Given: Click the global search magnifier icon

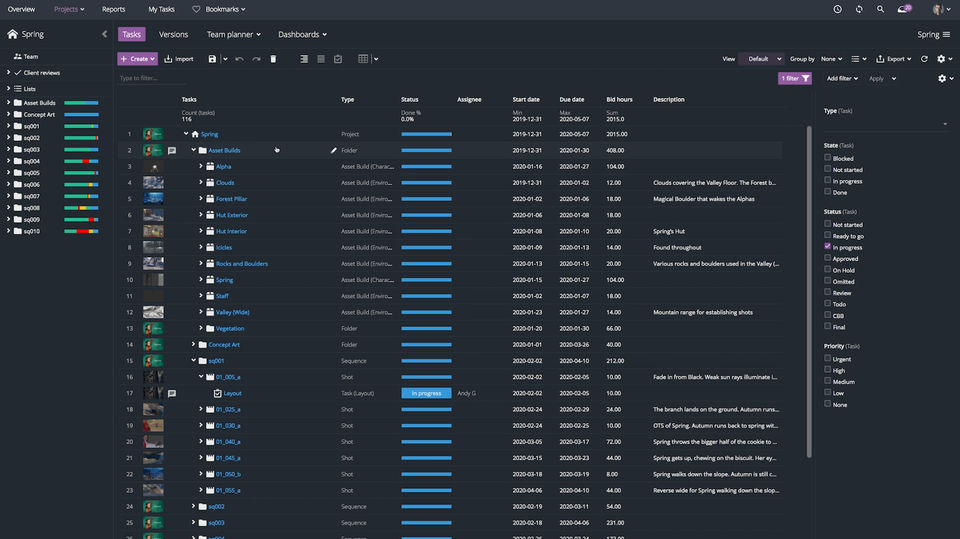Looking at the screenshot, I should tap(880, 9).
